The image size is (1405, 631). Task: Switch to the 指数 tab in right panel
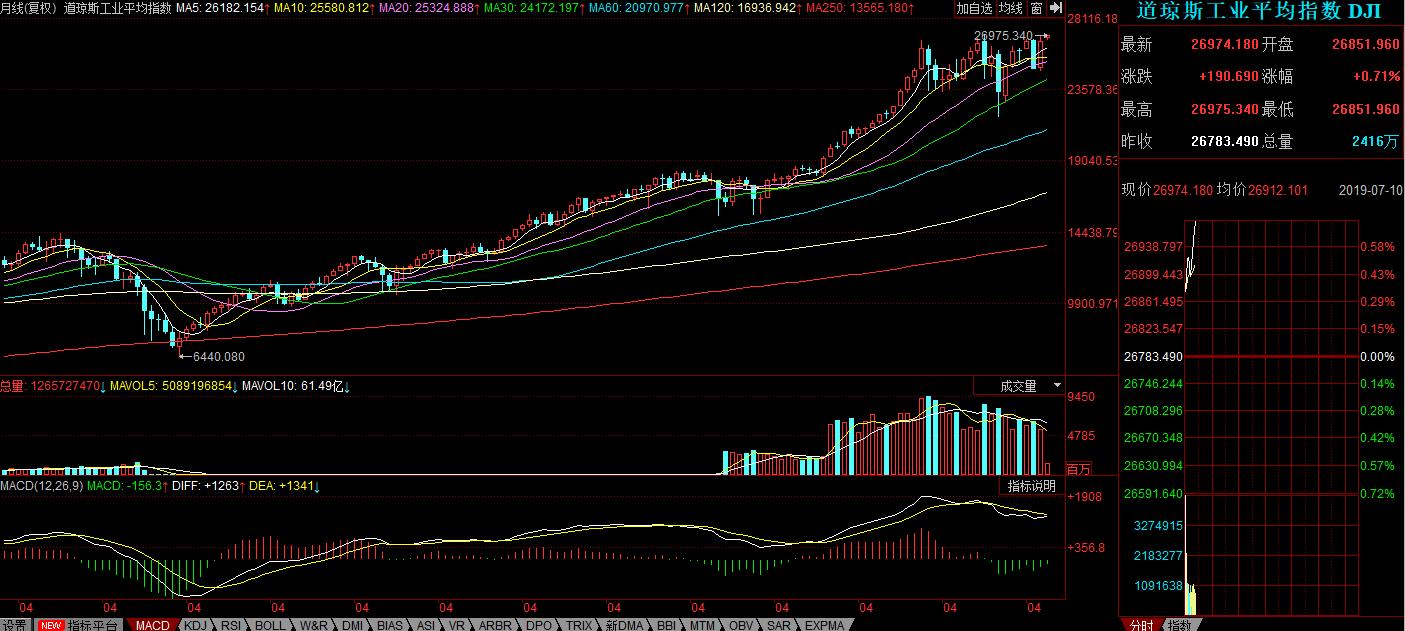point(1180,625)
